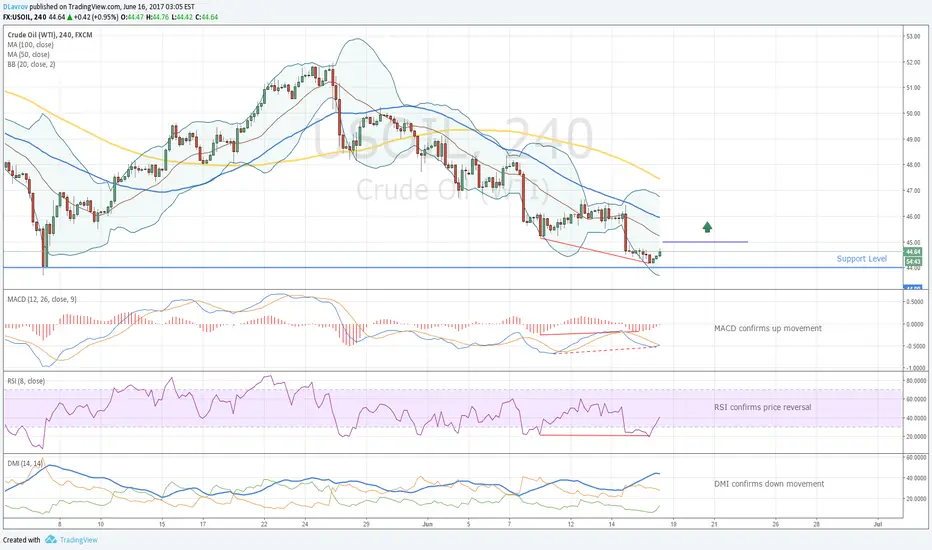Screen dimensions: 932x550
Task: Click the -1.0000 MACD axis label
Action: coord(914,368)
